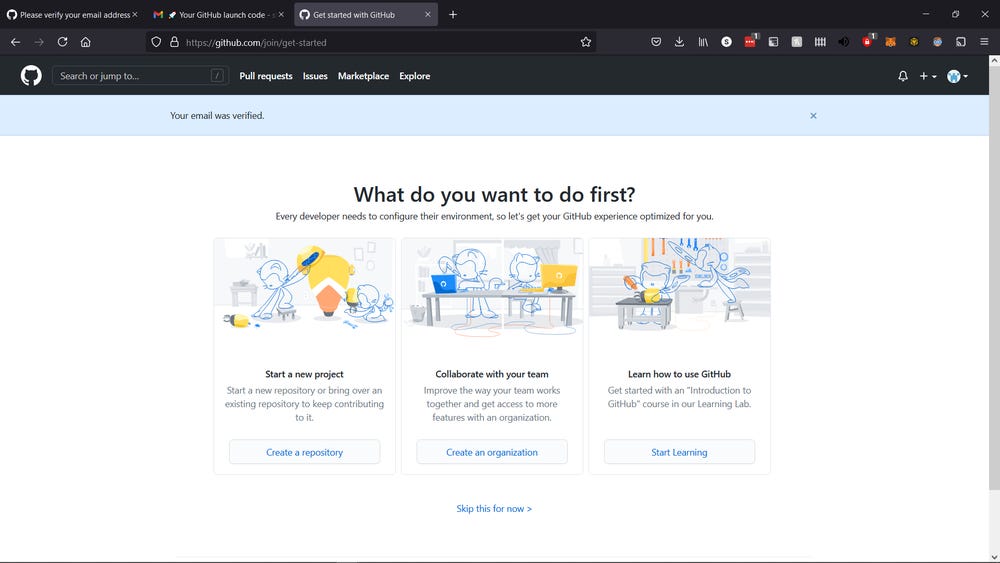
Task: Click the site security padlock icon
Action: coord(174,42)
